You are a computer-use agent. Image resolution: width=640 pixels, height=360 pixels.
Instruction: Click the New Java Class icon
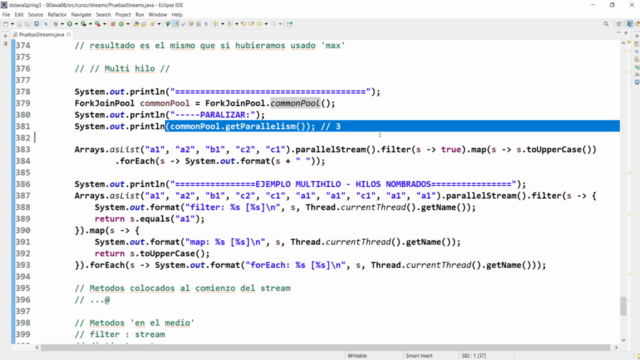click(121, 24)
